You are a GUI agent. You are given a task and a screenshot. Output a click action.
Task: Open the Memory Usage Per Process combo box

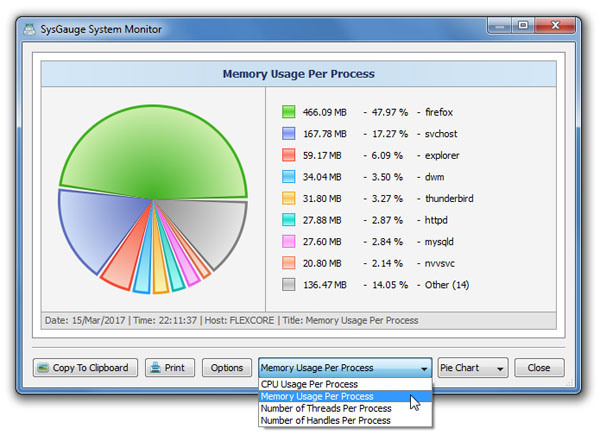coord(345,368)
